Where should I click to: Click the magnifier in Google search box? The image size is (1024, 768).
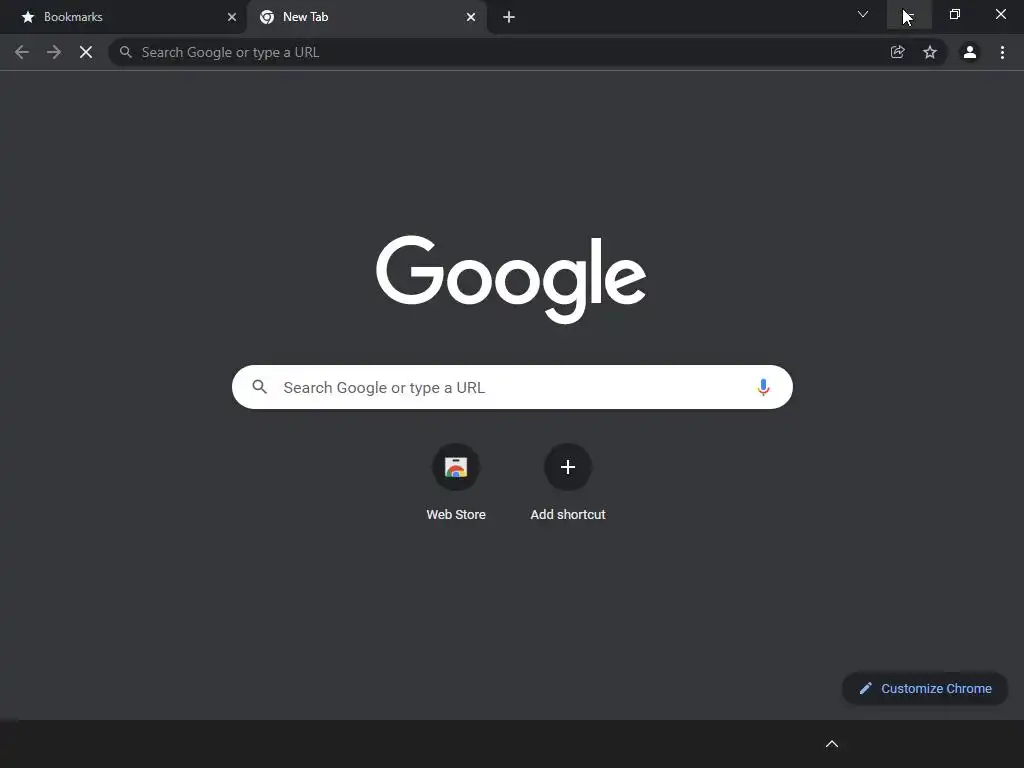[x=259, y=387]
